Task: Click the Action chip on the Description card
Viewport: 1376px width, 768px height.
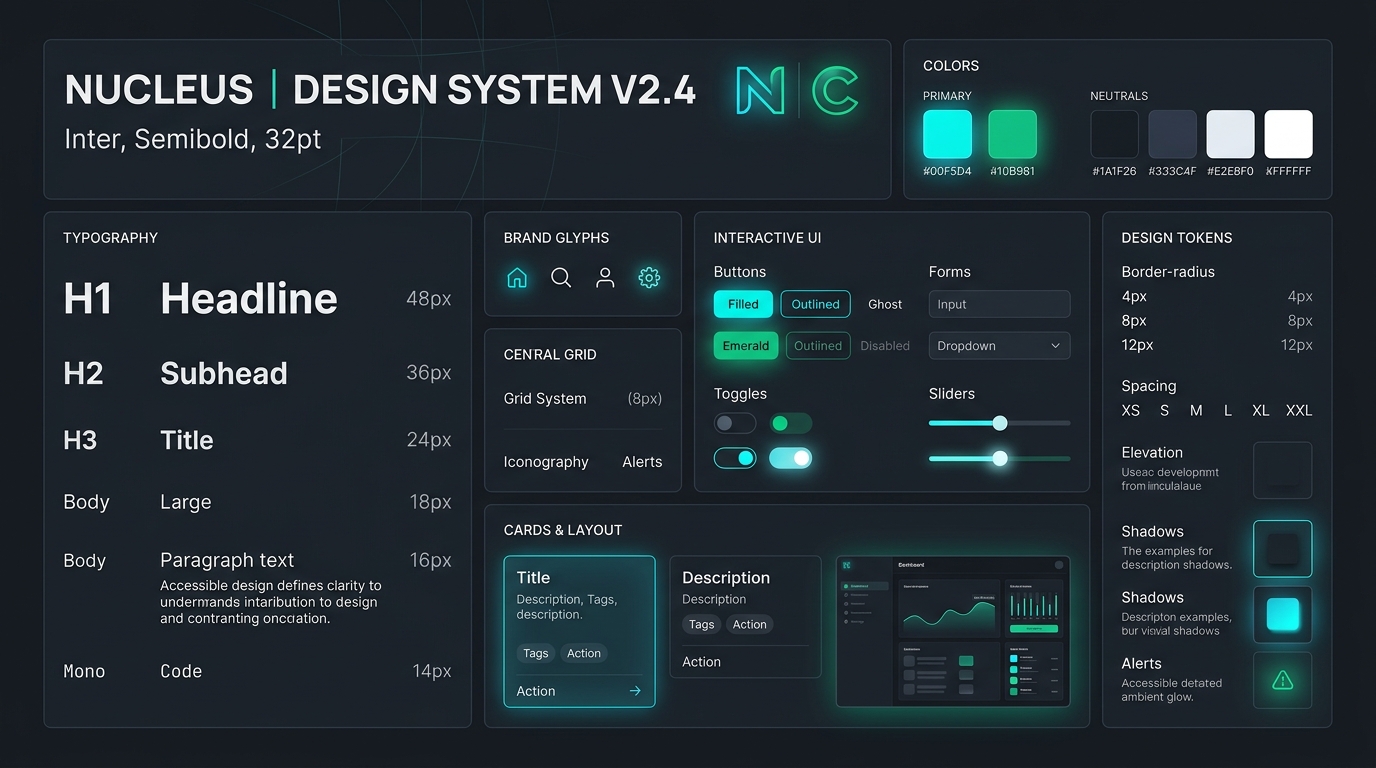Action: 749,624
